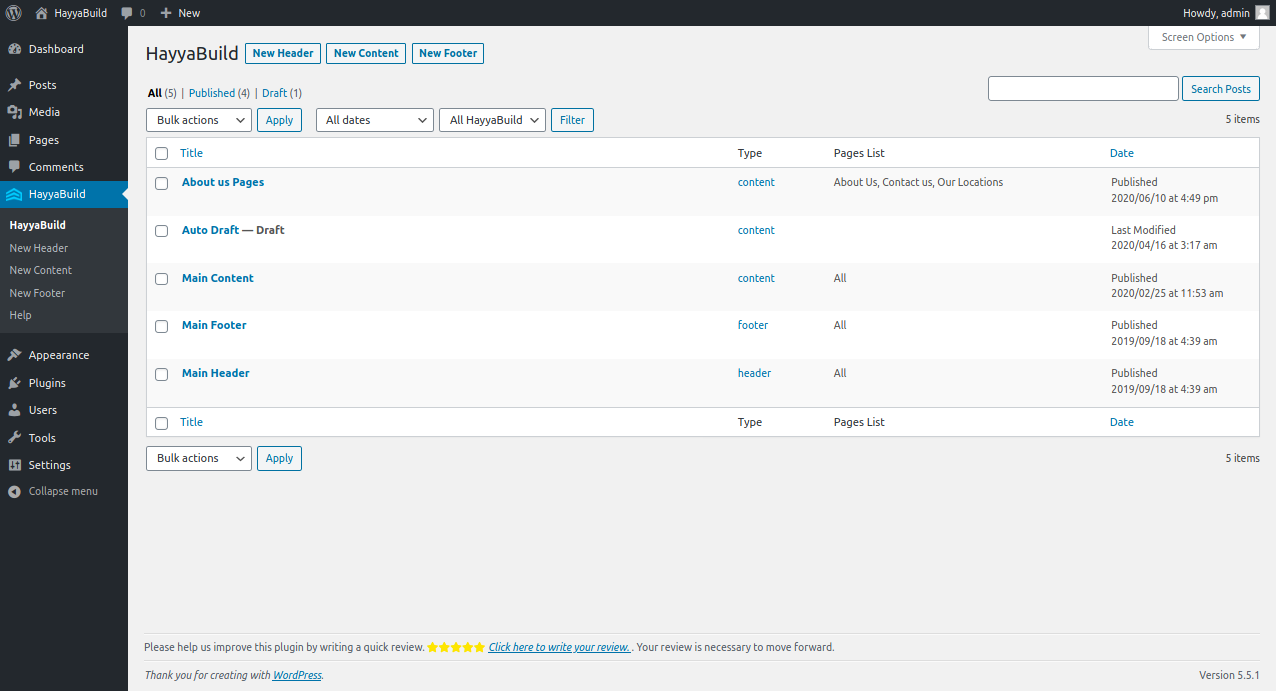Click the Filter button
The image size is (1276, 691).
(572, 120)
